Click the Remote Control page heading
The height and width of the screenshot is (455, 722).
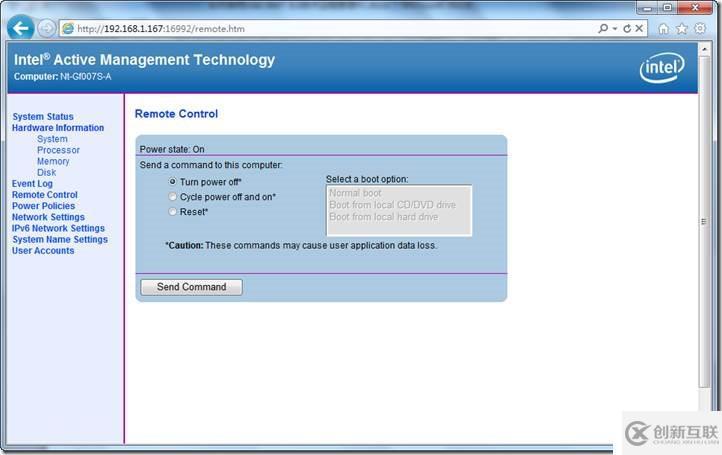point(176,114)
